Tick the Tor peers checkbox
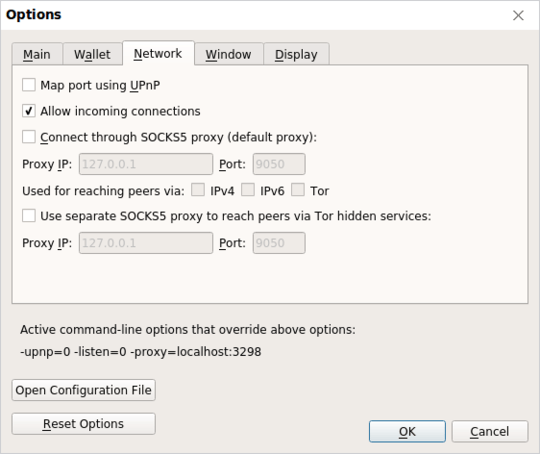Screen dimensions: 540x454 pyautogui.click(x=298, y=190)
